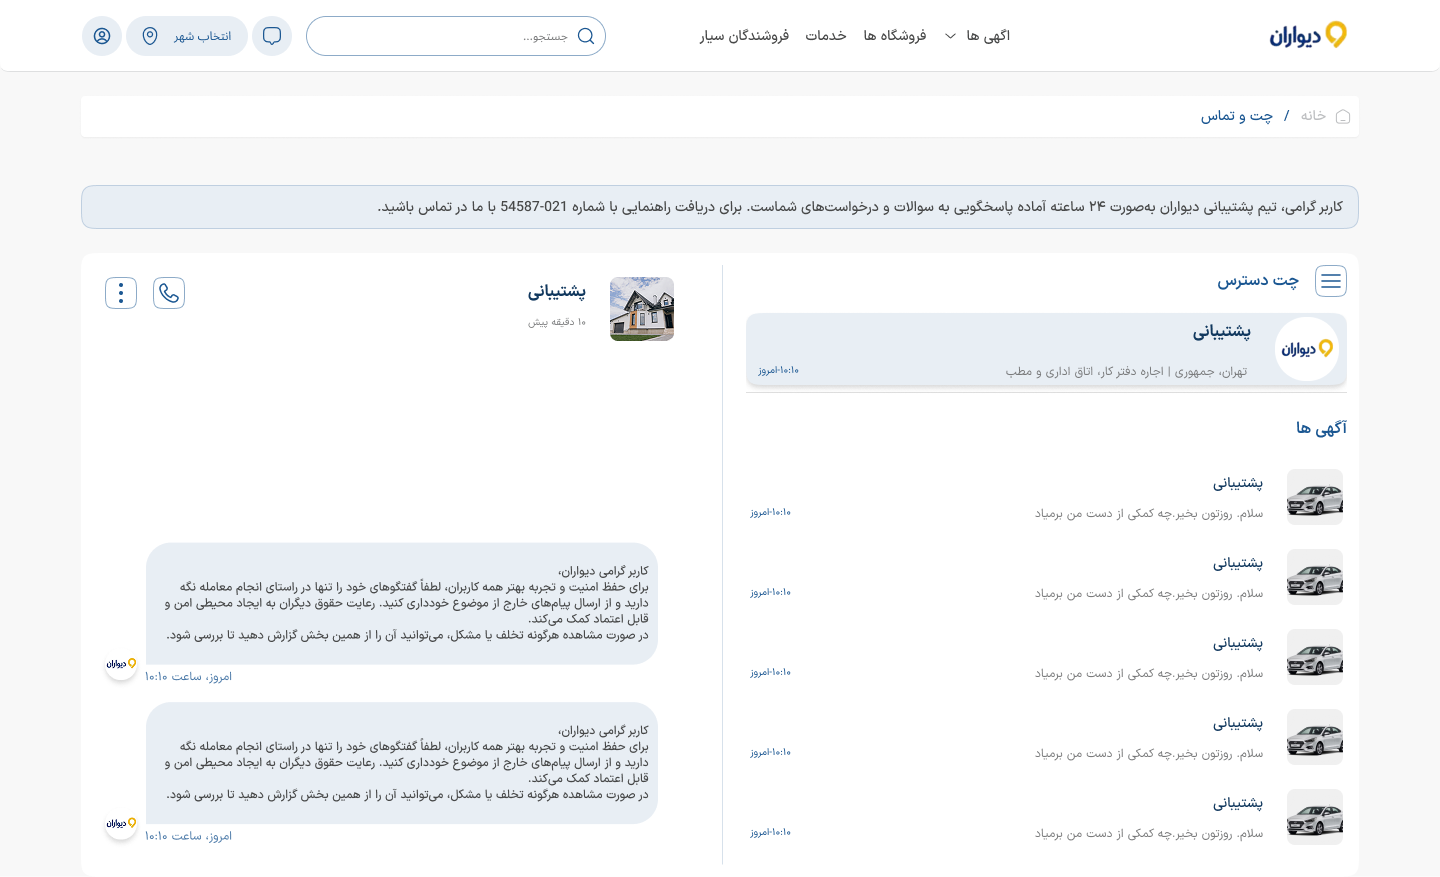The height and width of the screenshot is (877, 1440).
Task: Open the fourth car conversation thumbnail
Action: pyautogui.click(x=1315, y=737)
